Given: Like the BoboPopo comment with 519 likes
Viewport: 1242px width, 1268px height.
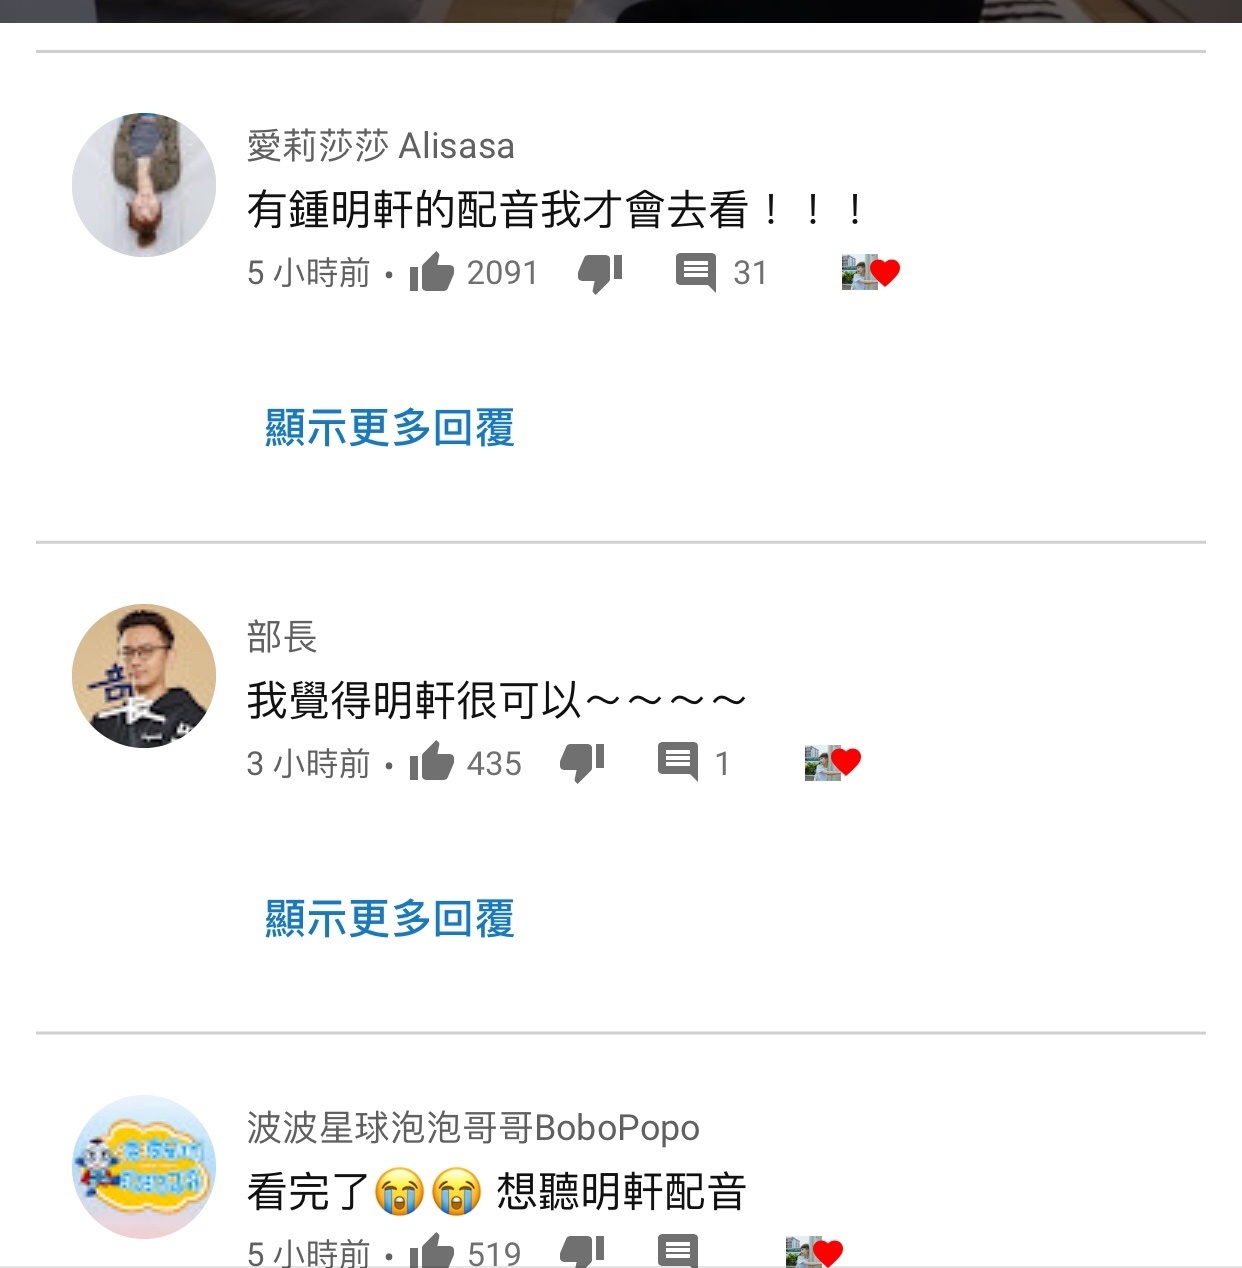Looking at the screenshot, I should (x=432, y=1250).
